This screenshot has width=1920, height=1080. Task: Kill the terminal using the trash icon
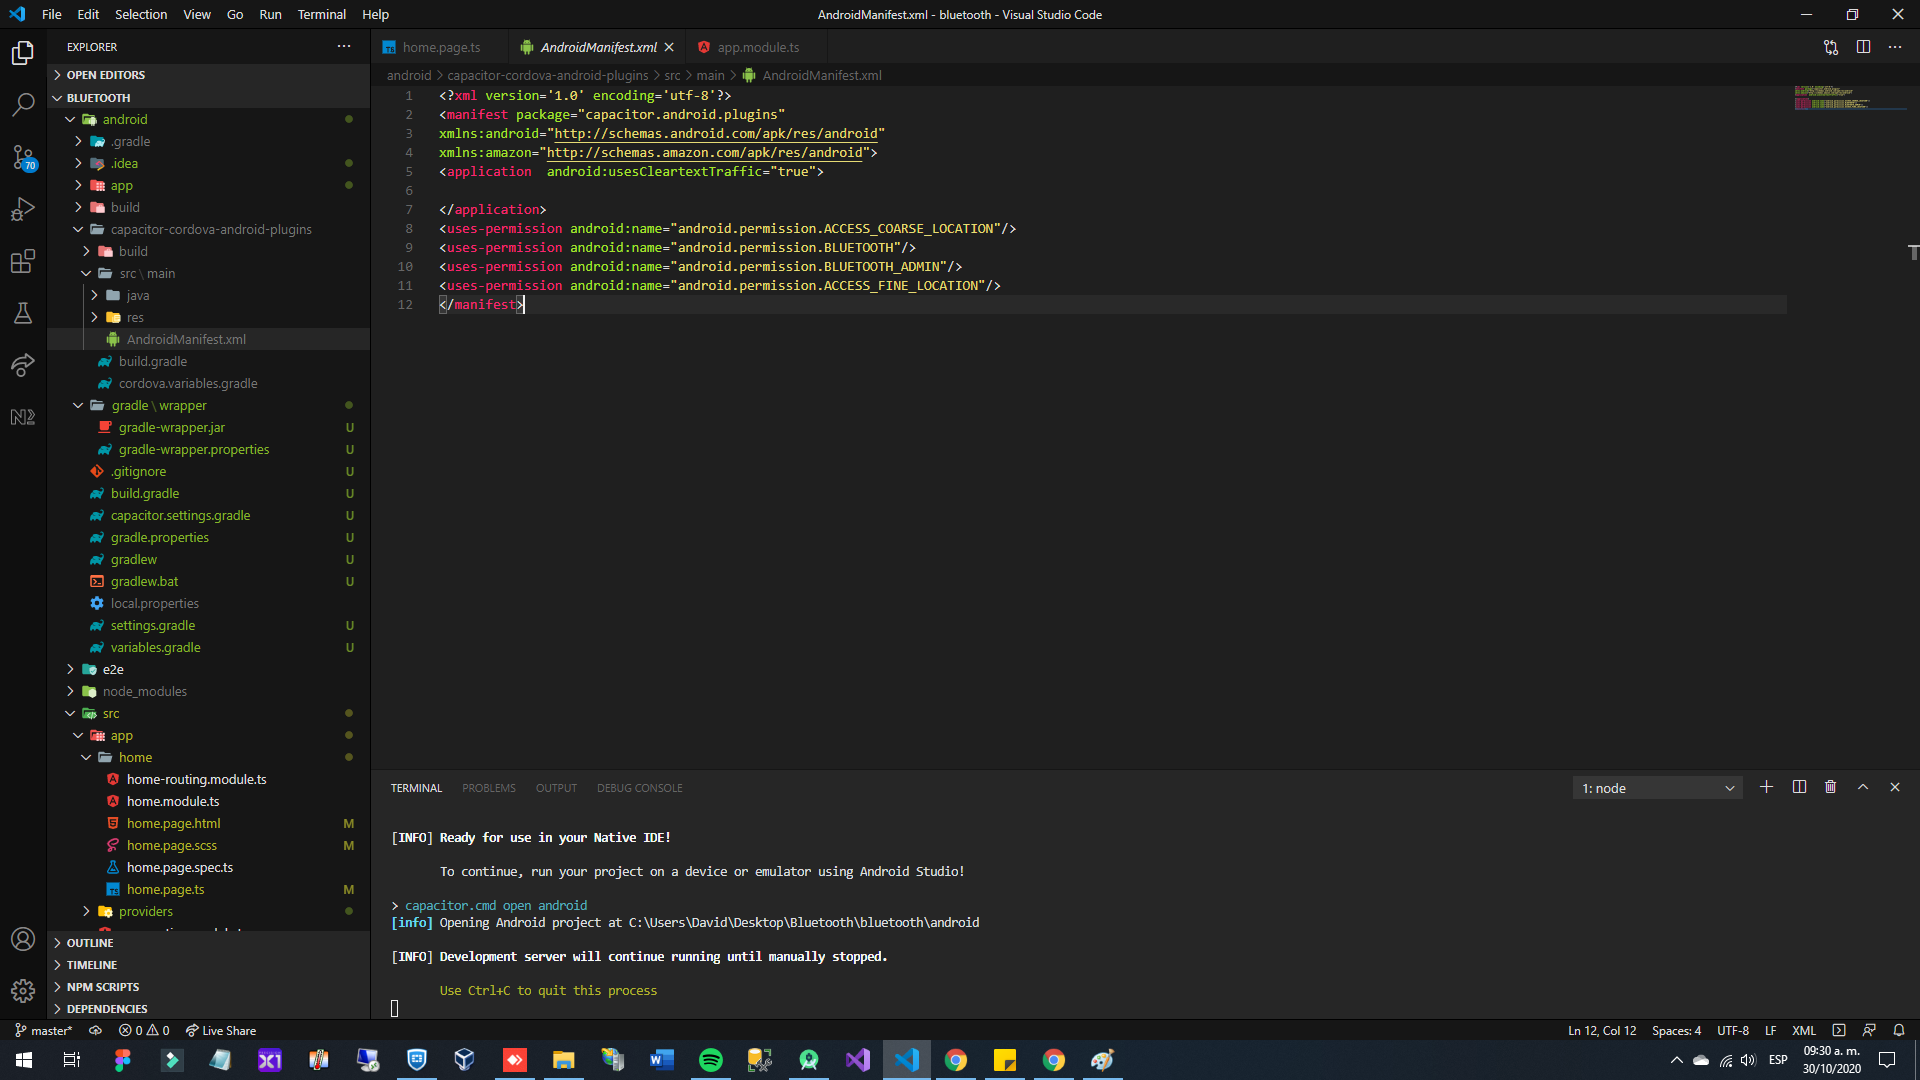click(1830, 787)
